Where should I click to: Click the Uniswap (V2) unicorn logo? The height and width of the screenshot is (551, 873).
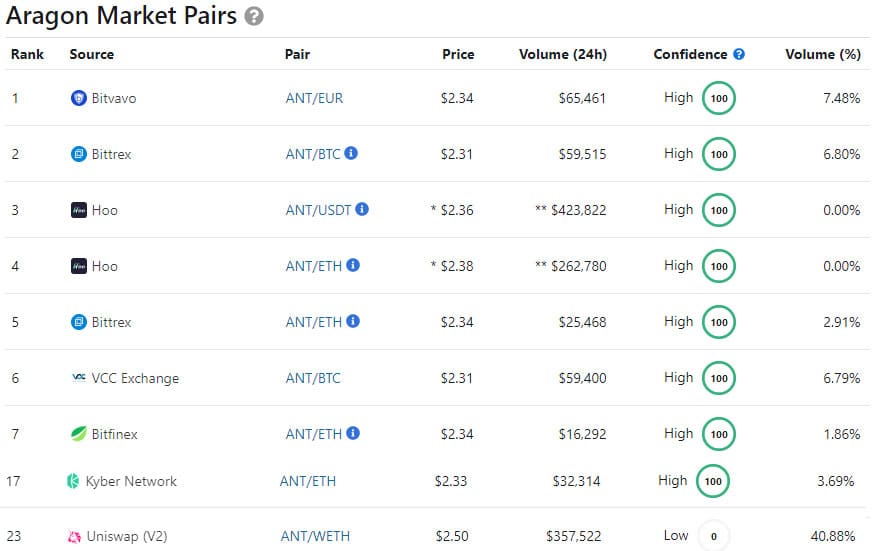[73, 536]
